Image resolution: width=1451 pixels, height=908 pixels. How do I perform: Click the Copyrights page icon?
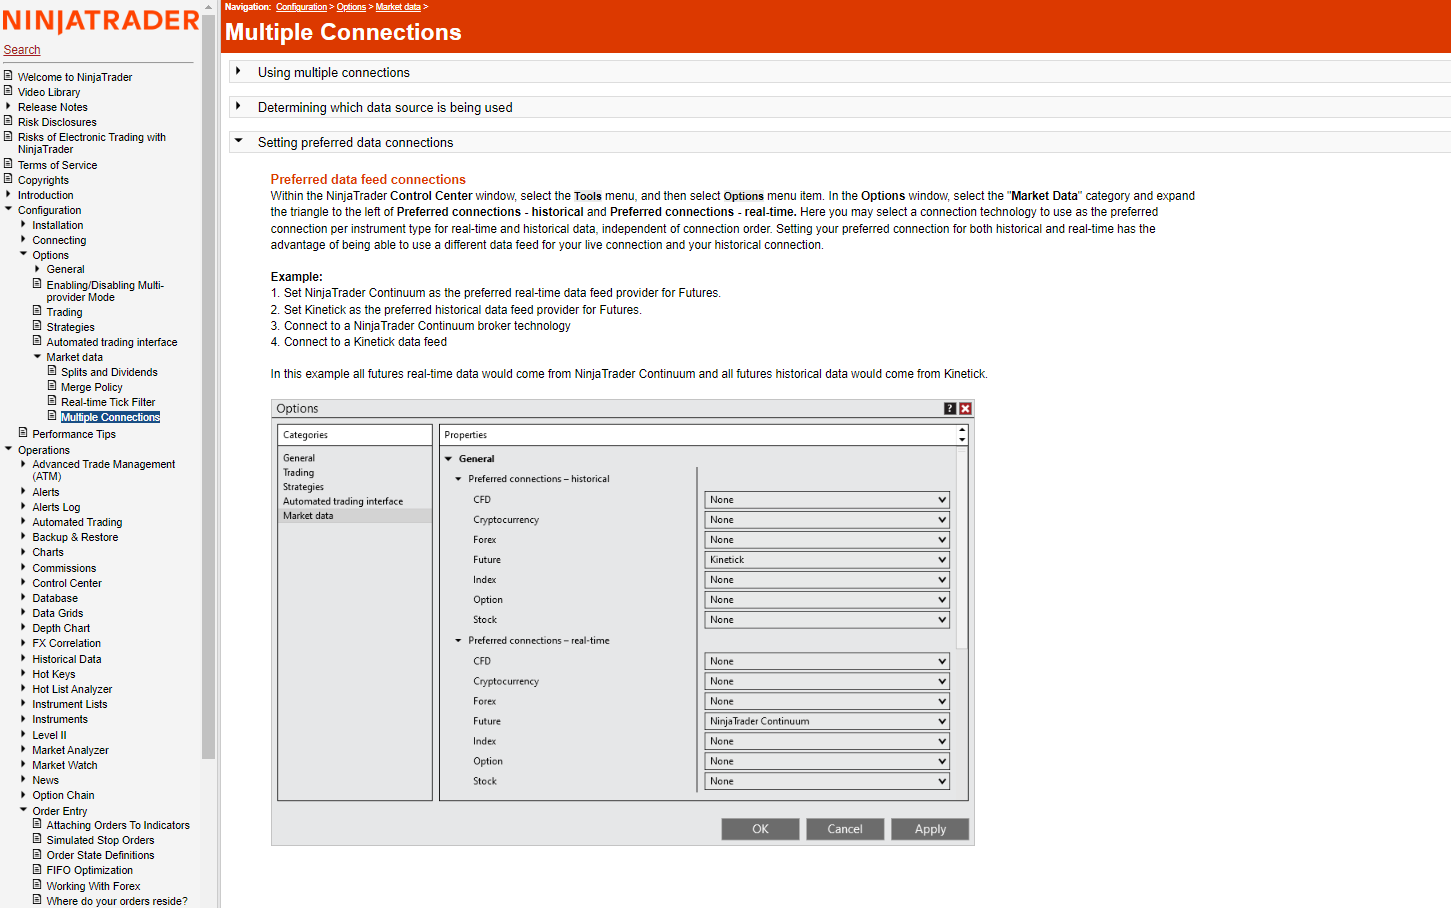point(8,179)
